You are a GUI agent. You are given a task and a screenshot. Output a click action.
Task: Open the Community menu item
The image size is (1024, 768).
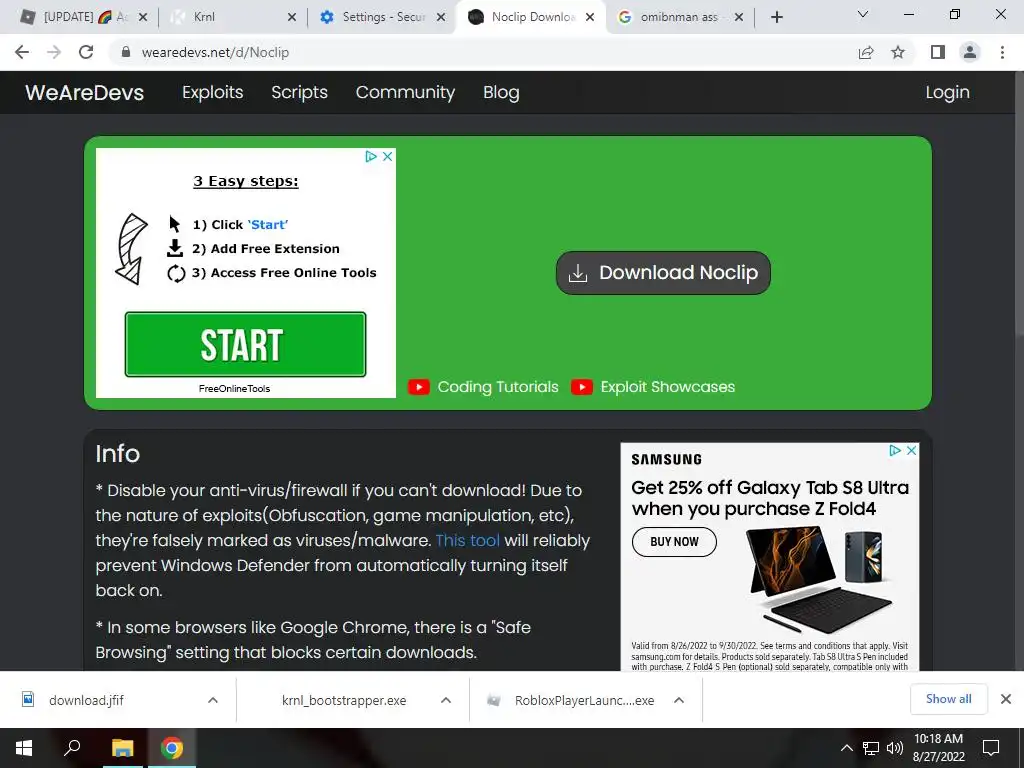(405, 92)
